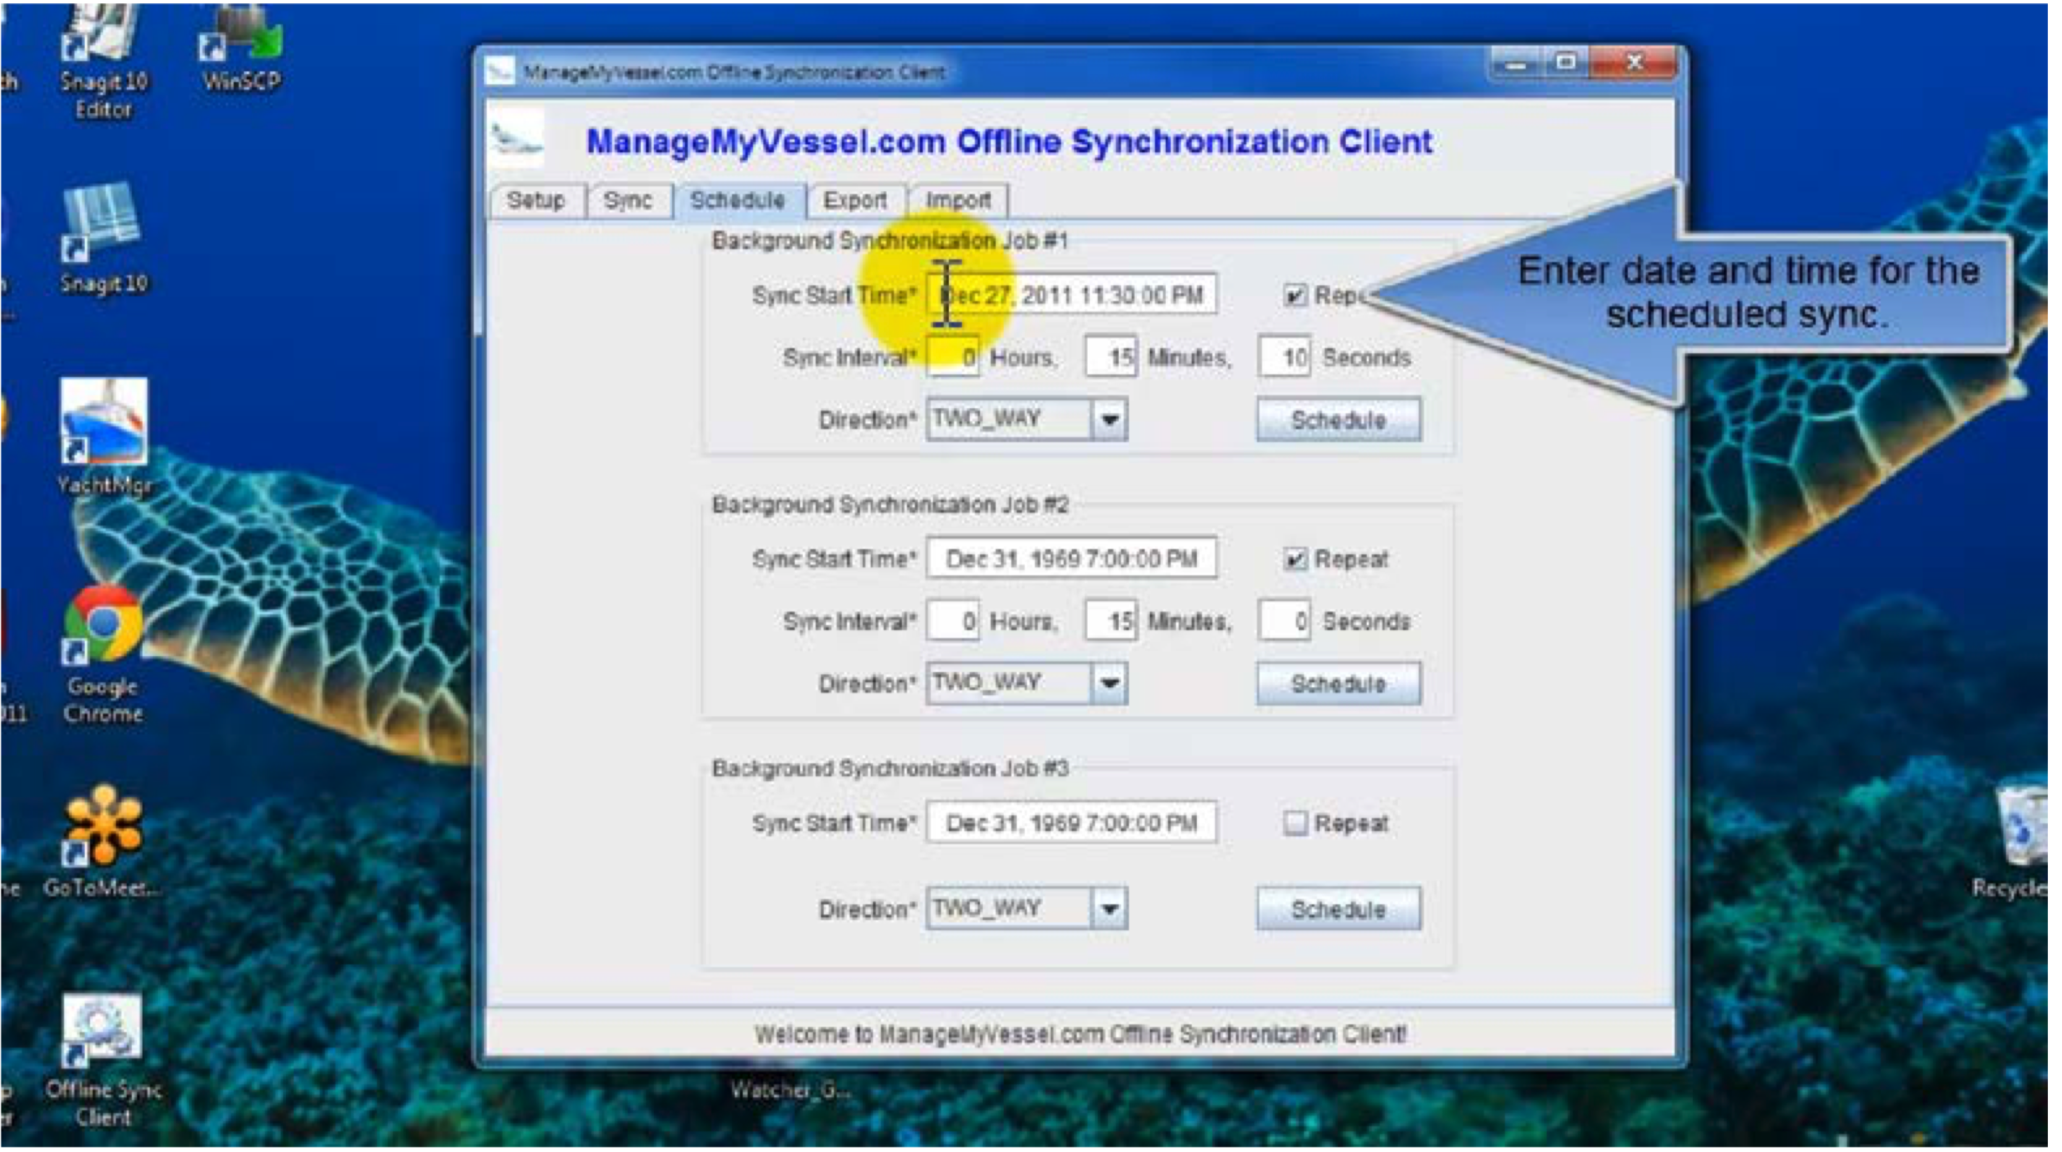Click Job #3 Sync Start Time field
This screenshot has height=1152, width=2062.
click(1072, 823)
